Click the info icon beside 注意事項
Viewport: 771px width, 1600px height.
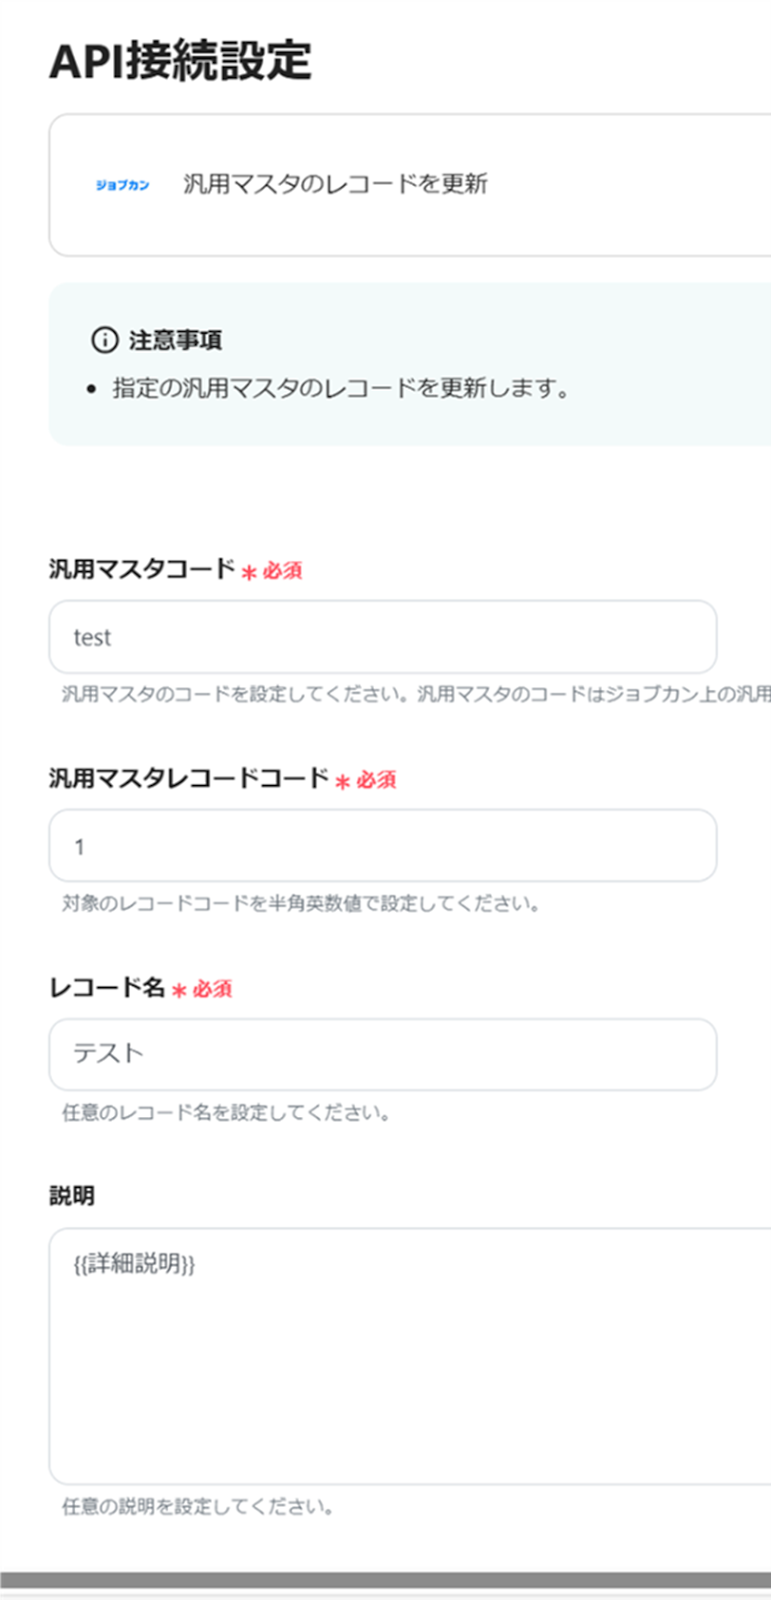point(104,340)
